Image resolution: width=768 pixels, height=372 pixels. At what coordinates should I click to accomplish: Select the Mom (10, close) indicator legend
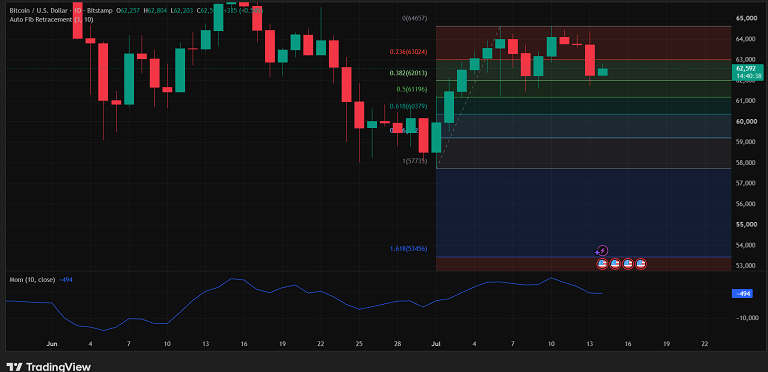point(32,279)
